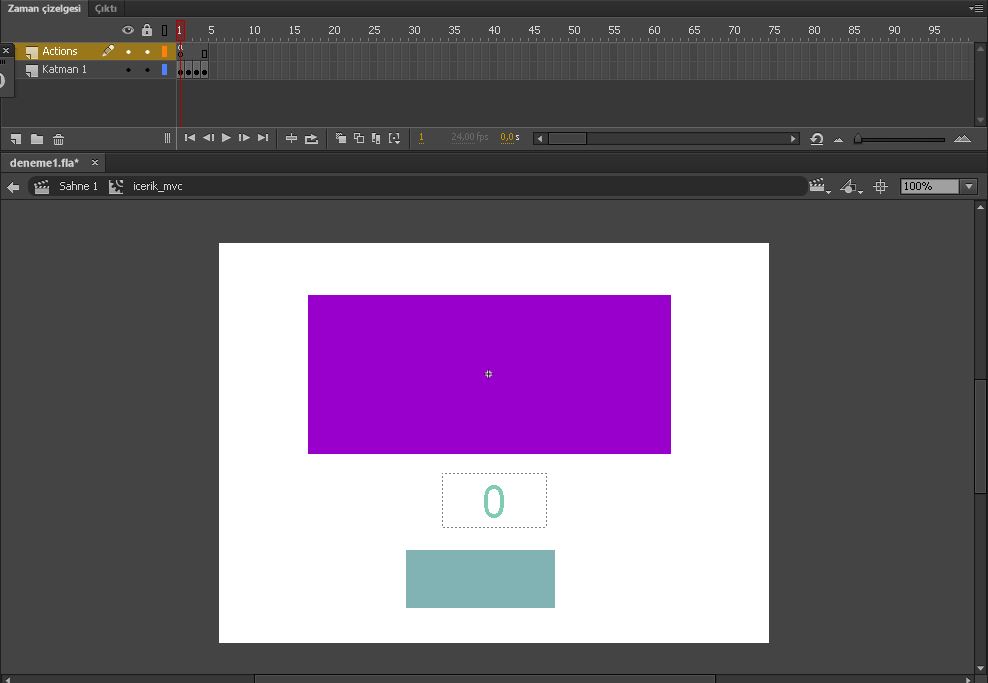Open the stage zoom percentage dropdown

(967, 187)
